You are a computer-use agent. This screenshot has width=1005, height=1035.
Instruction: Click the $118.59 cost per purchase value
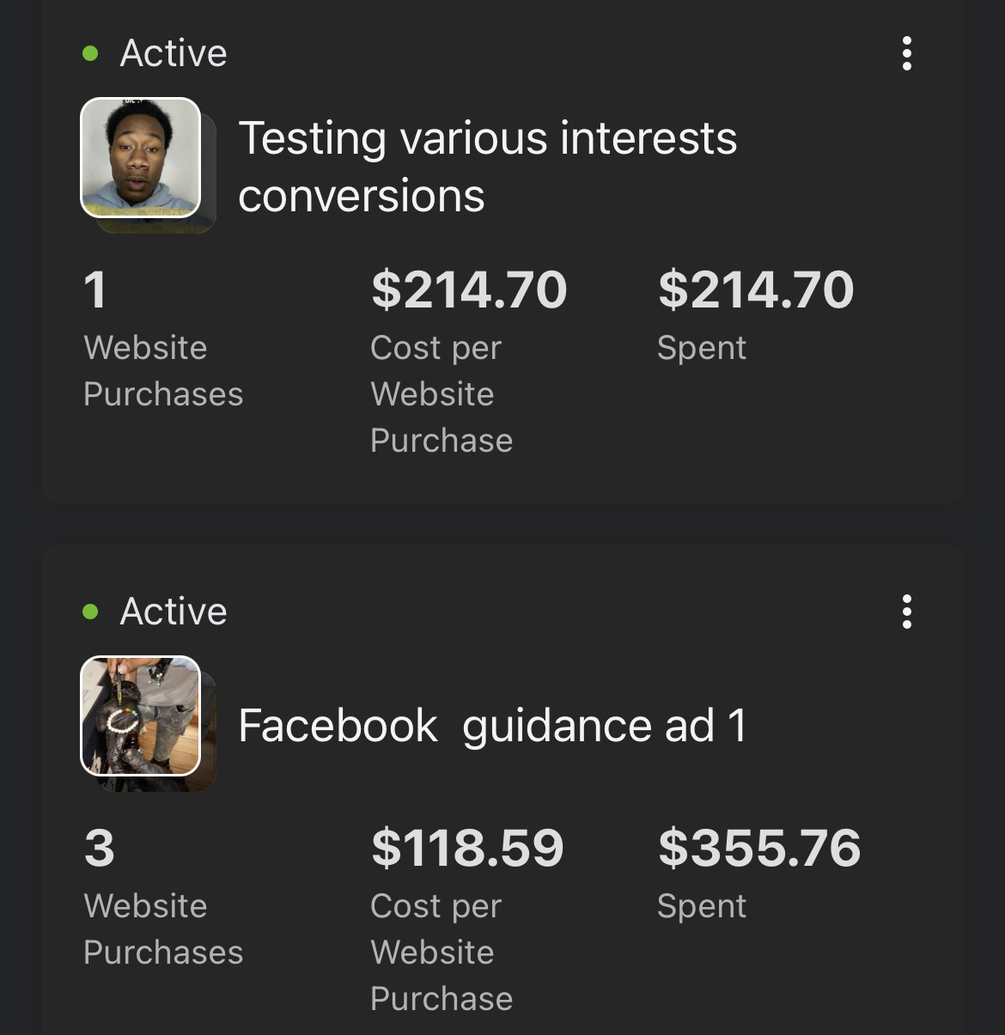467,848
